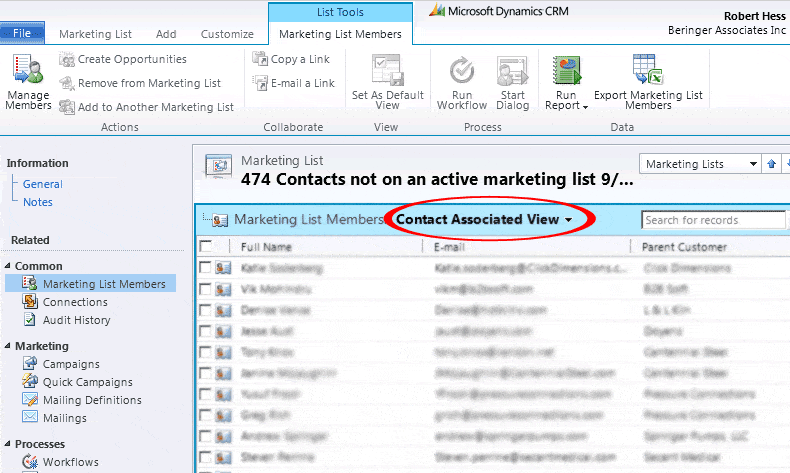
Task: Click the E-mail a Link icon
Action: (x=260, y=83)
